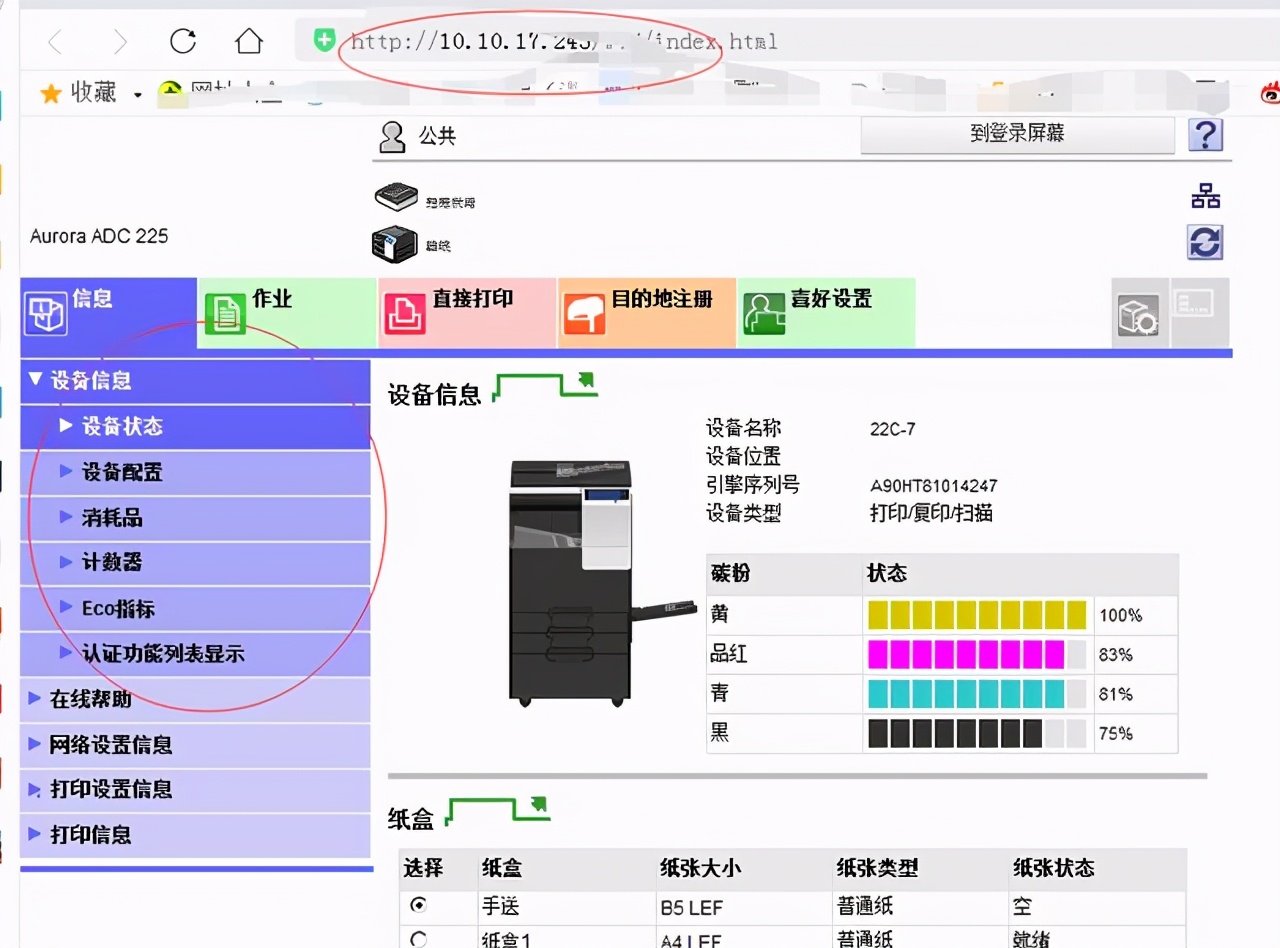This screenshot has height=948, width=1280.
Task: Open the help question mark icon
Action: [1206, 136]
